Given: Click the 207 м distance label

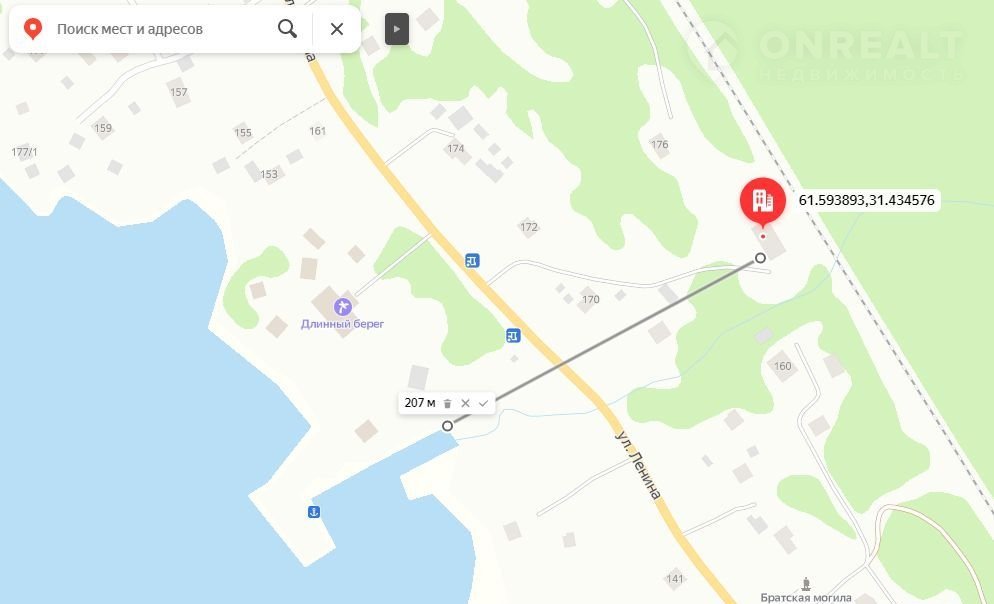Looking at the screenshot, I should click(x=420, y=403).
